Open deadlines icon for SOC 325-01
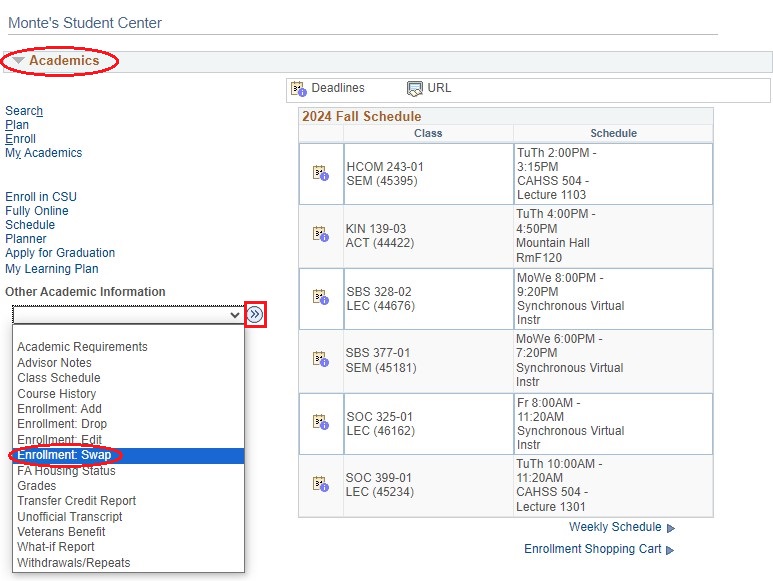Image resolution: width=773 pixels, height=581 pixels. 320,421
